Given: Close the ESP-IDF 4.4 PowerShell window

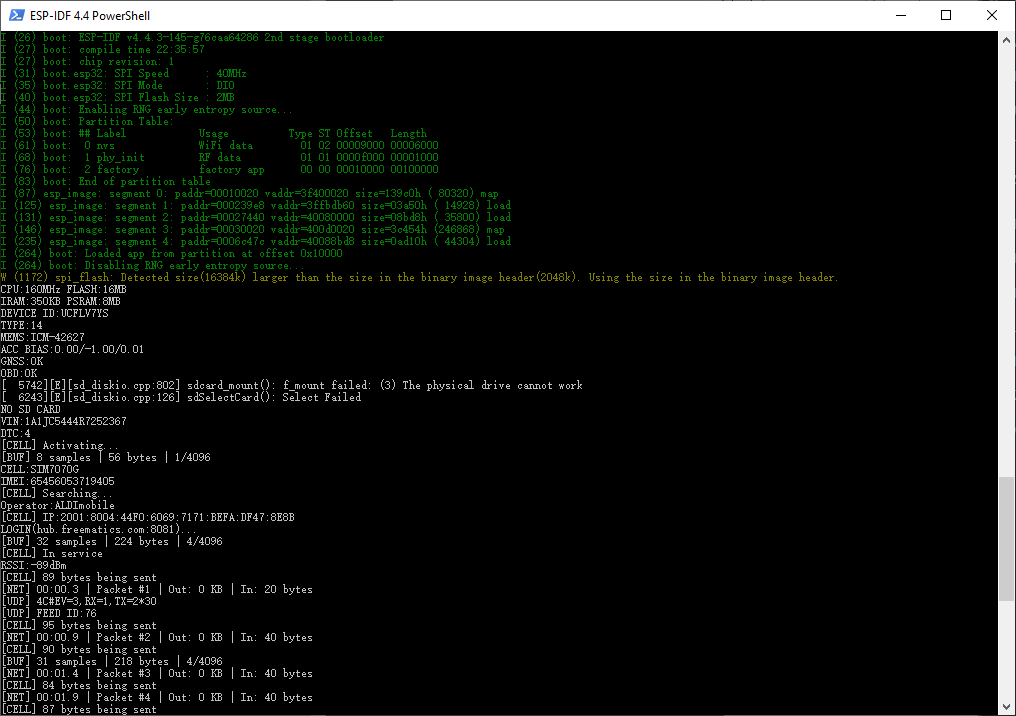Looking at the screenshot, I should point(991,15).
